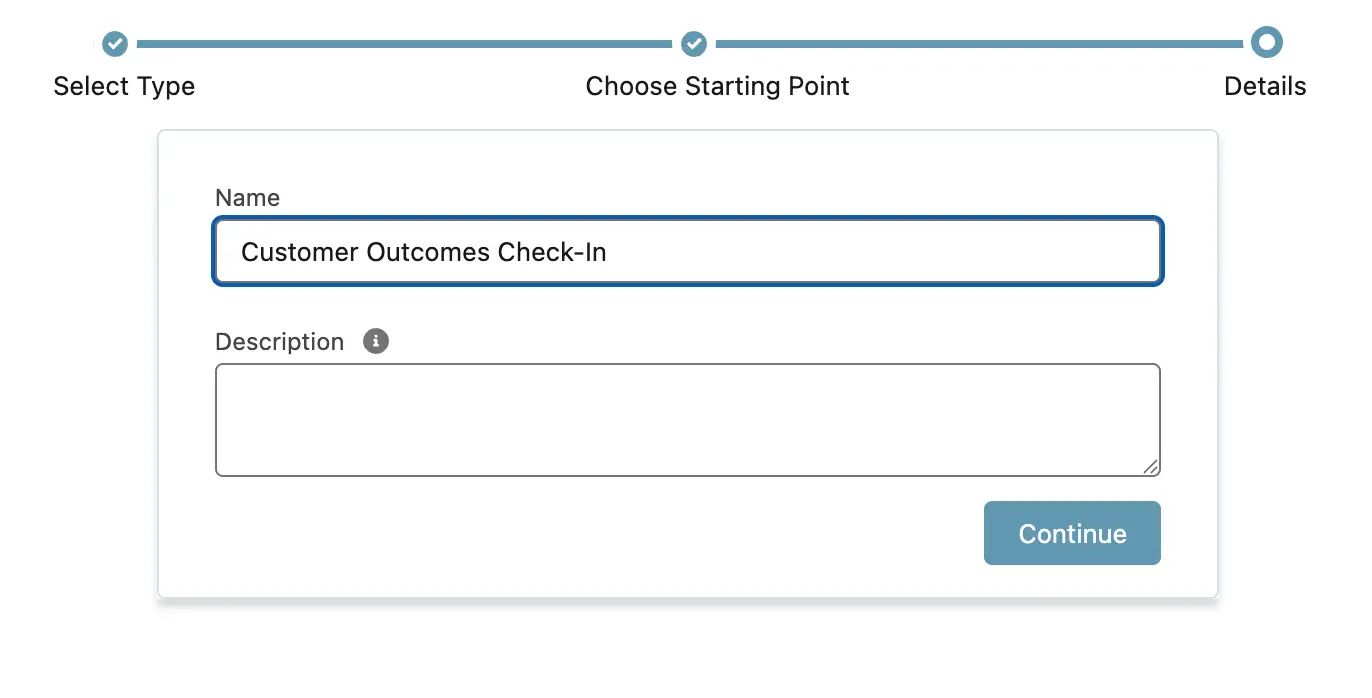Click the Name field label
Viewport: 1372px width, 698px height.
click(247, 198)
